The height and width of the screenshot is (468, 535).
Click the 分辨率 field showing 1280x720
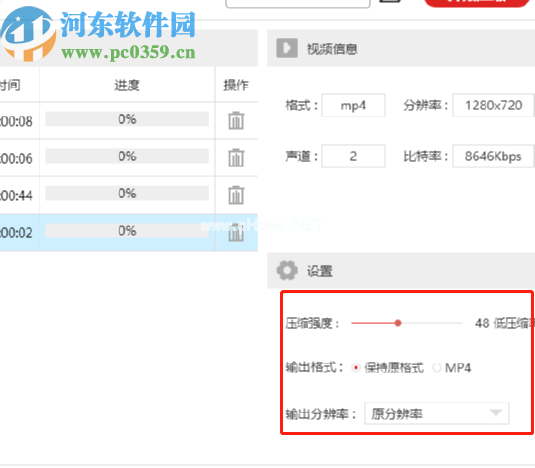[x=493, y=105]
